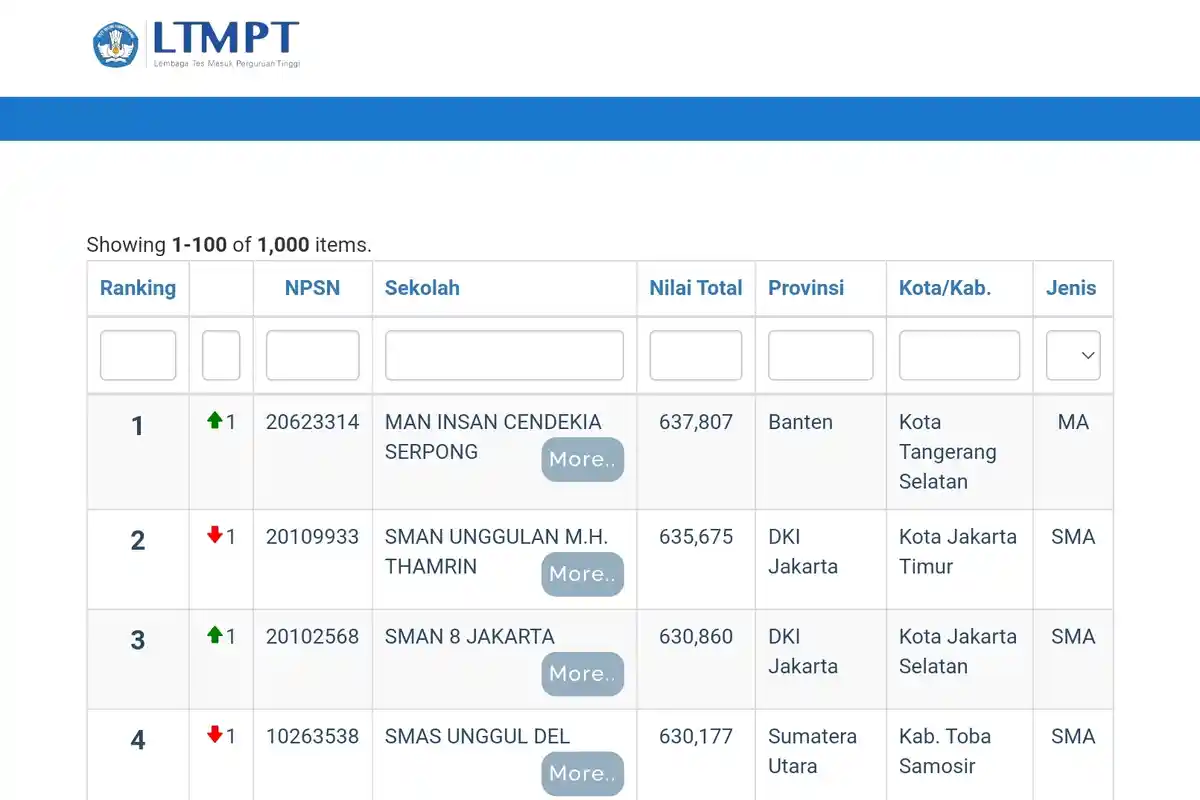Click the NPSN filter input box
Viewport: 1200px width, 800px height.
coord(312,355)
